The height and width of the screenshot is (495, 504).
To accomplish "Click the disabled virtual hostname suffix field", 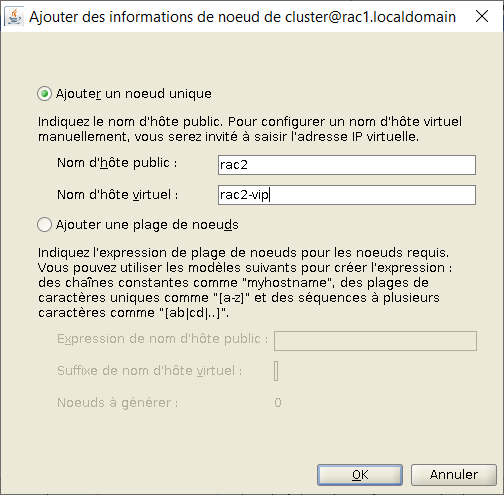I will click(276, 371).
